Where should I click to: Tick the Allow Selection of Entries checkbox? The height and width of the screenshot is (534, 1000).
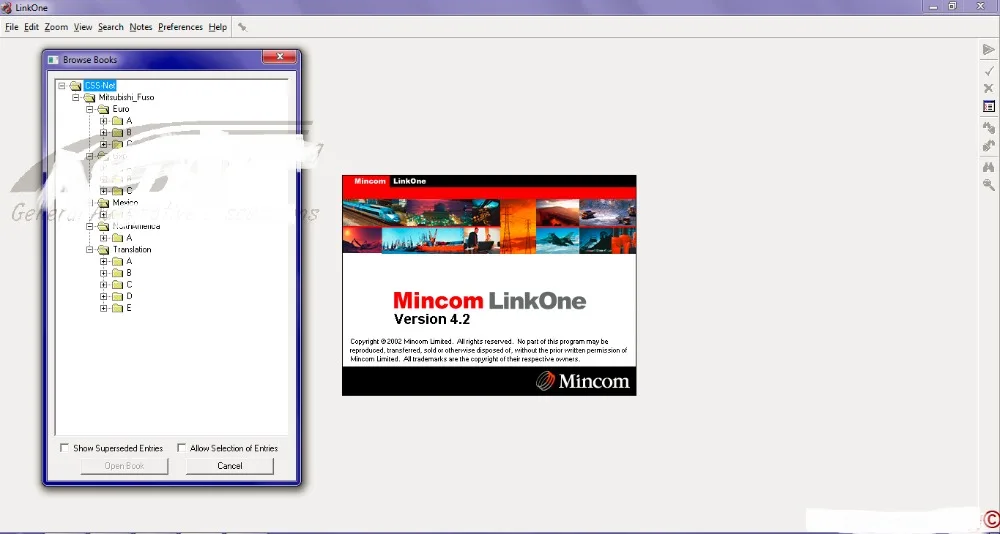(181, 448)
